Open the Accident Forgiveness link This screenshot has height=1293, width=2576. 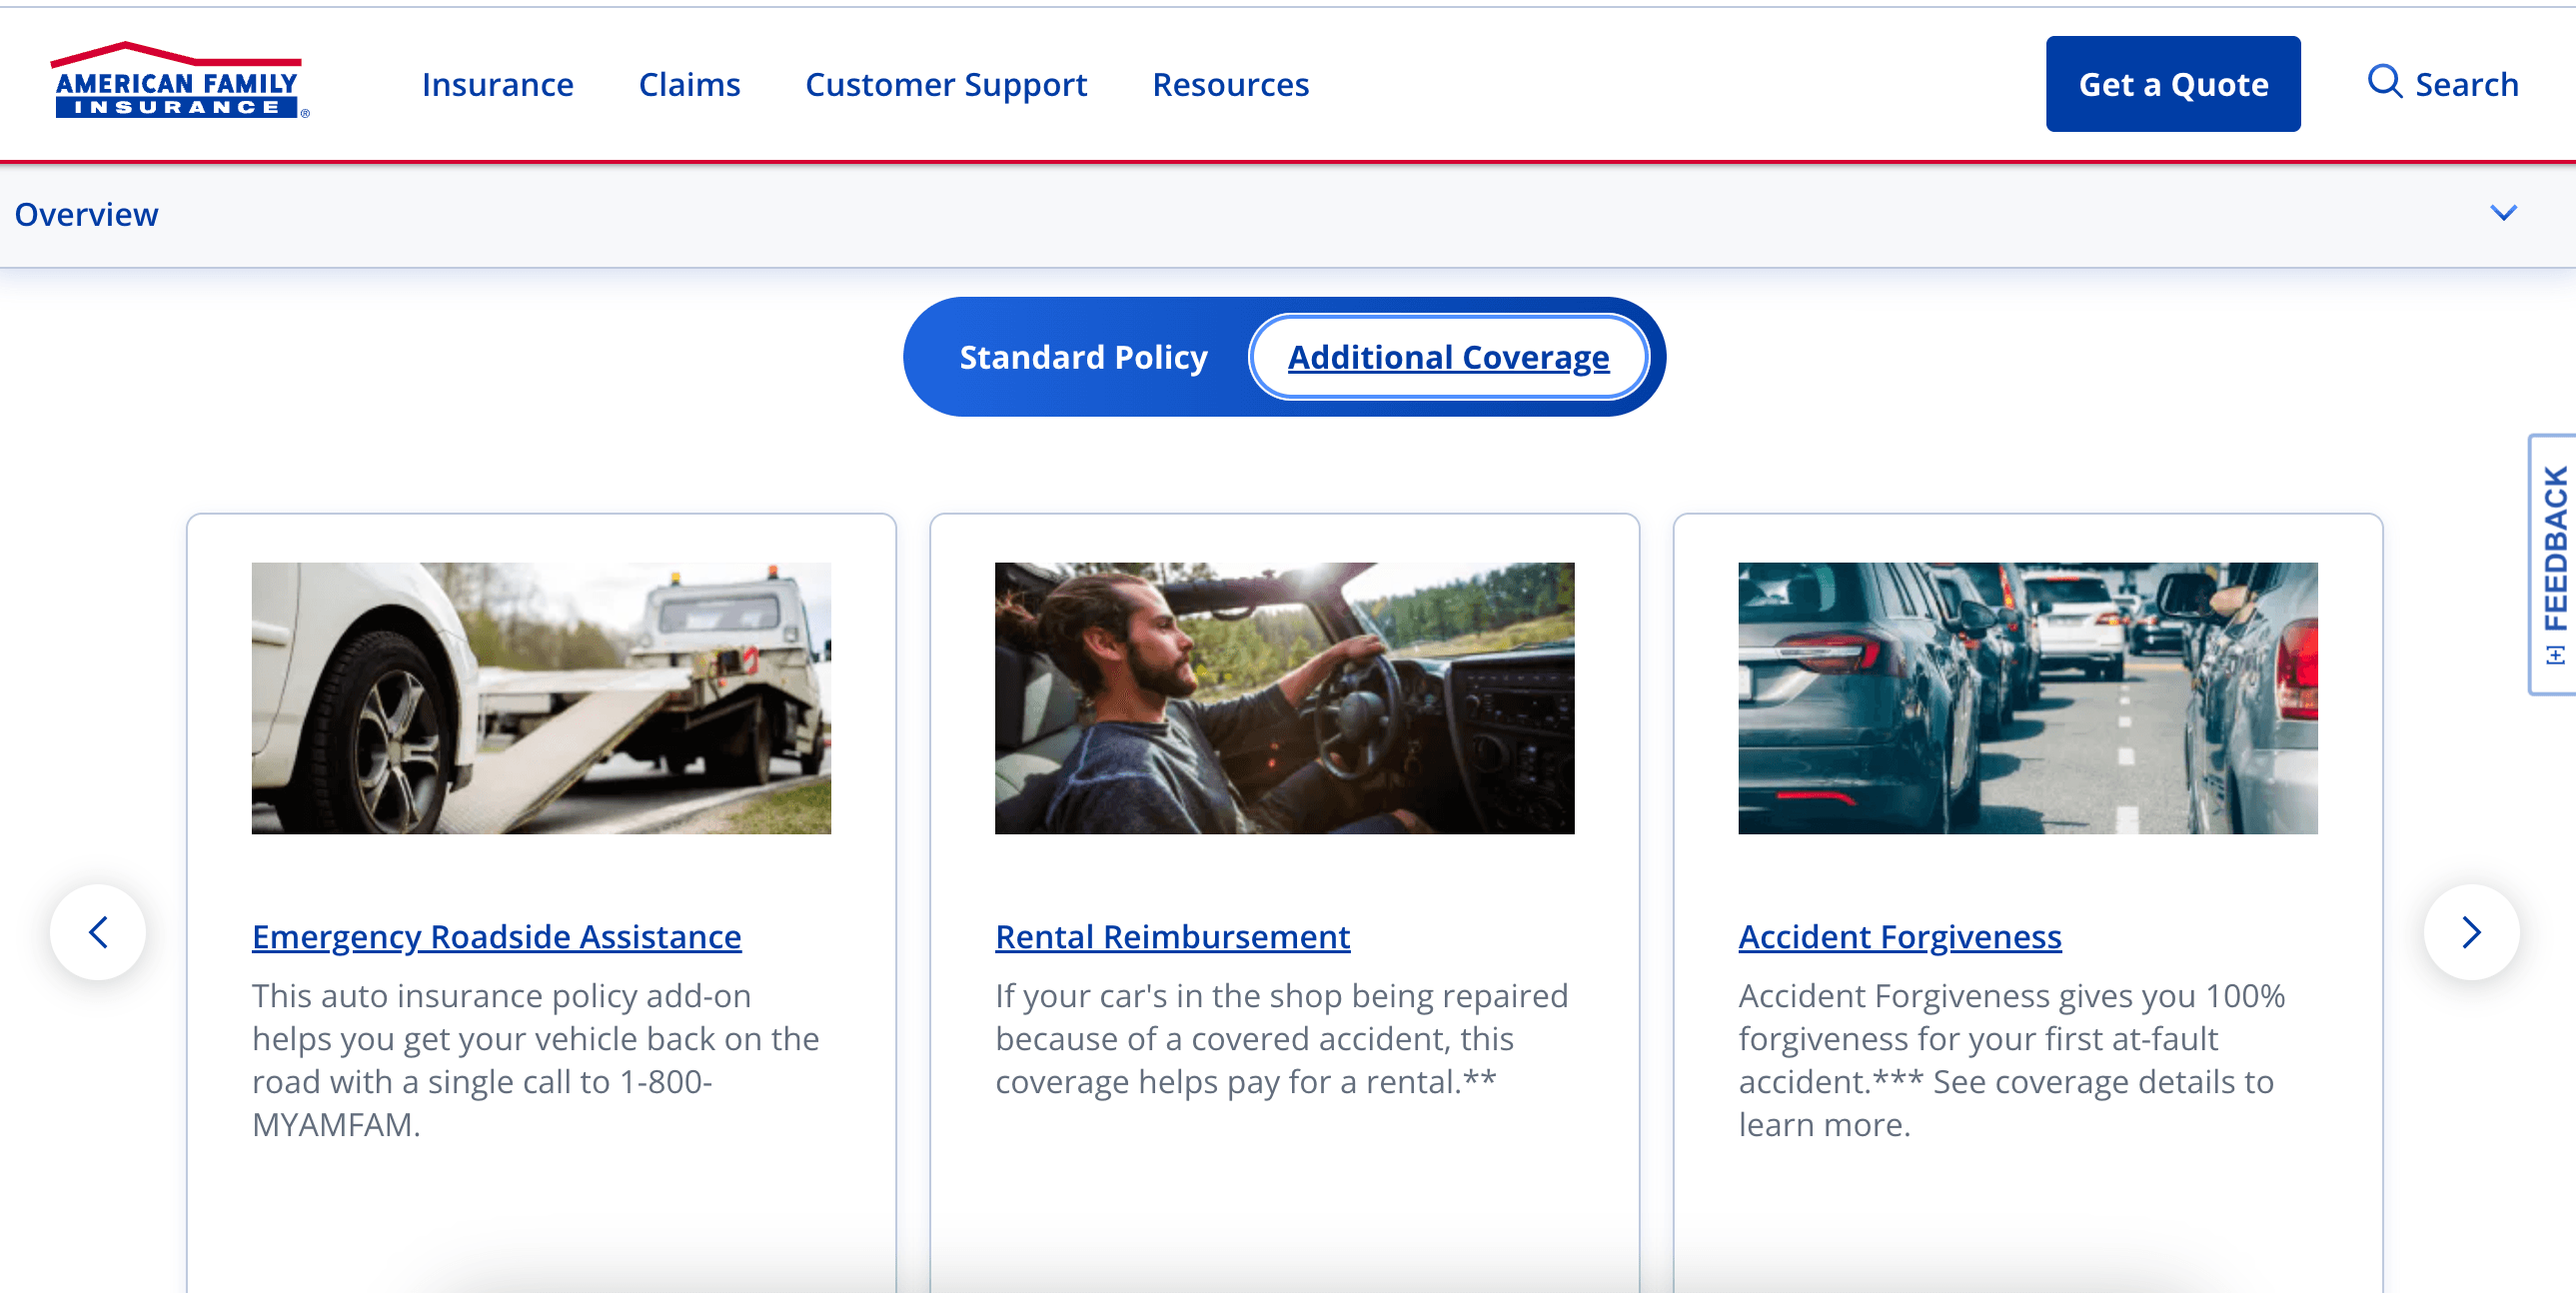(1899, 937)
